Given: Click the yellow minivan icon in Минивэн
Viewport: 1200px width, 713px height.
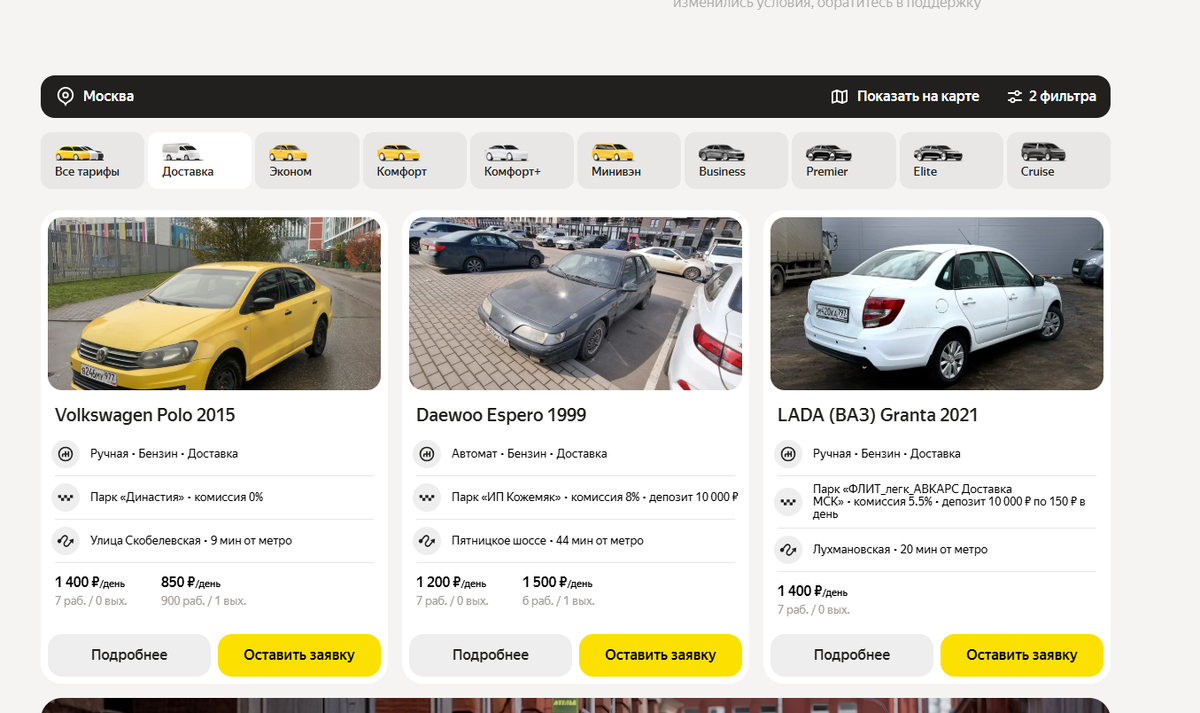Looking at the screenshot, I should (612, 153).
